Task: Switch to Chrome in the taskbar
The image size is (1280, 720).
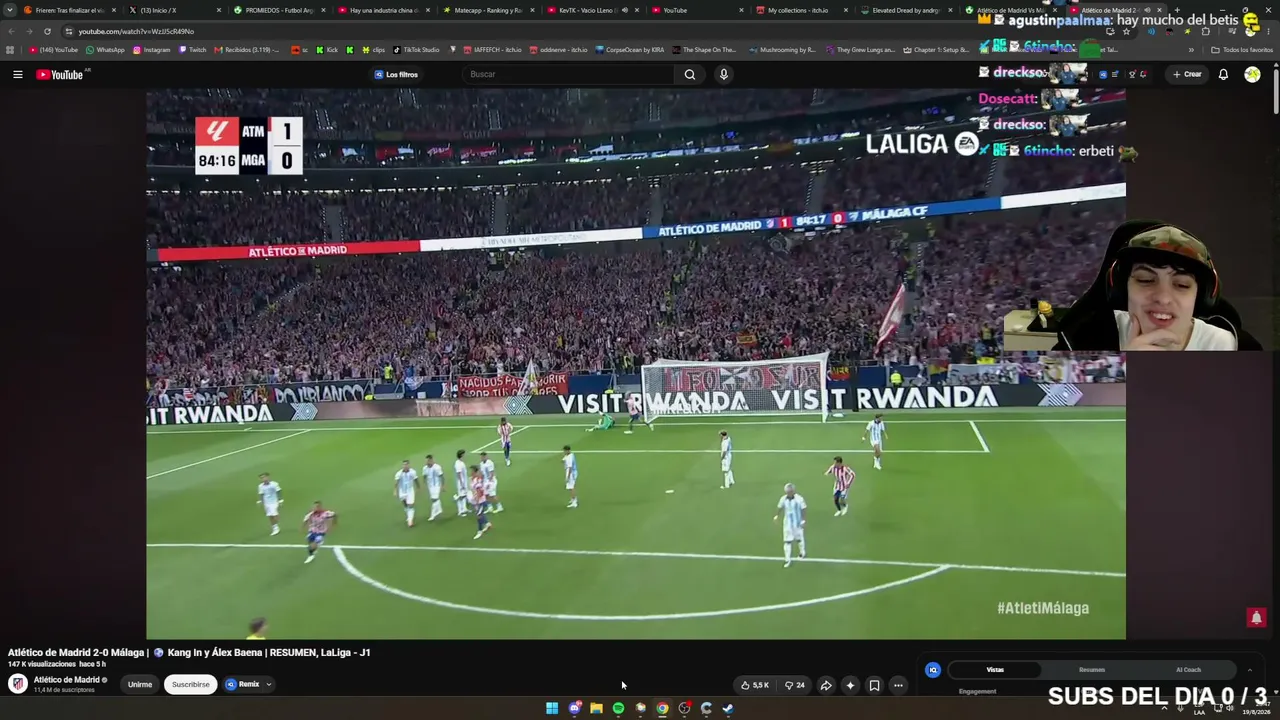Action: tap(662, 708)
